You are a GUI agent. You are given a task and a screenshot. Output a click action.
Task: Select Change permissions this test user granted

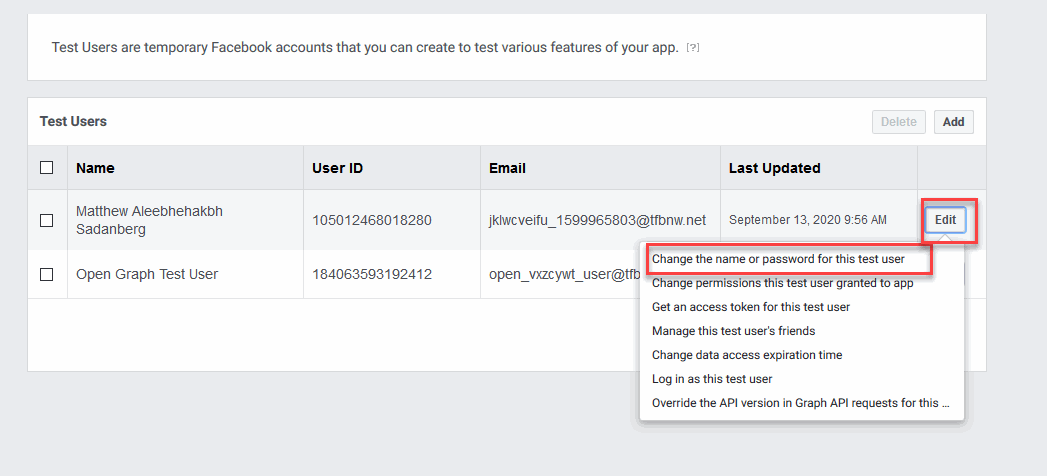pyautogui.click(x=782, y=283)
